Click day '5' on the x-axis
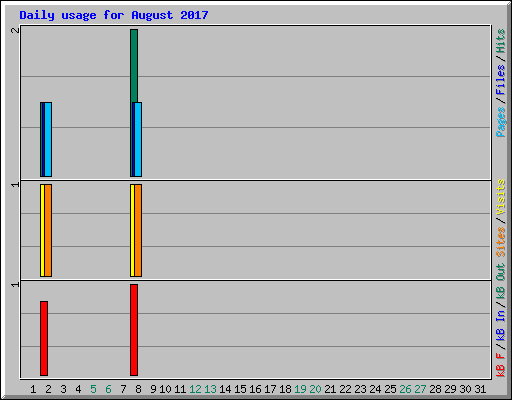512x400 pixels. [93, 389]
